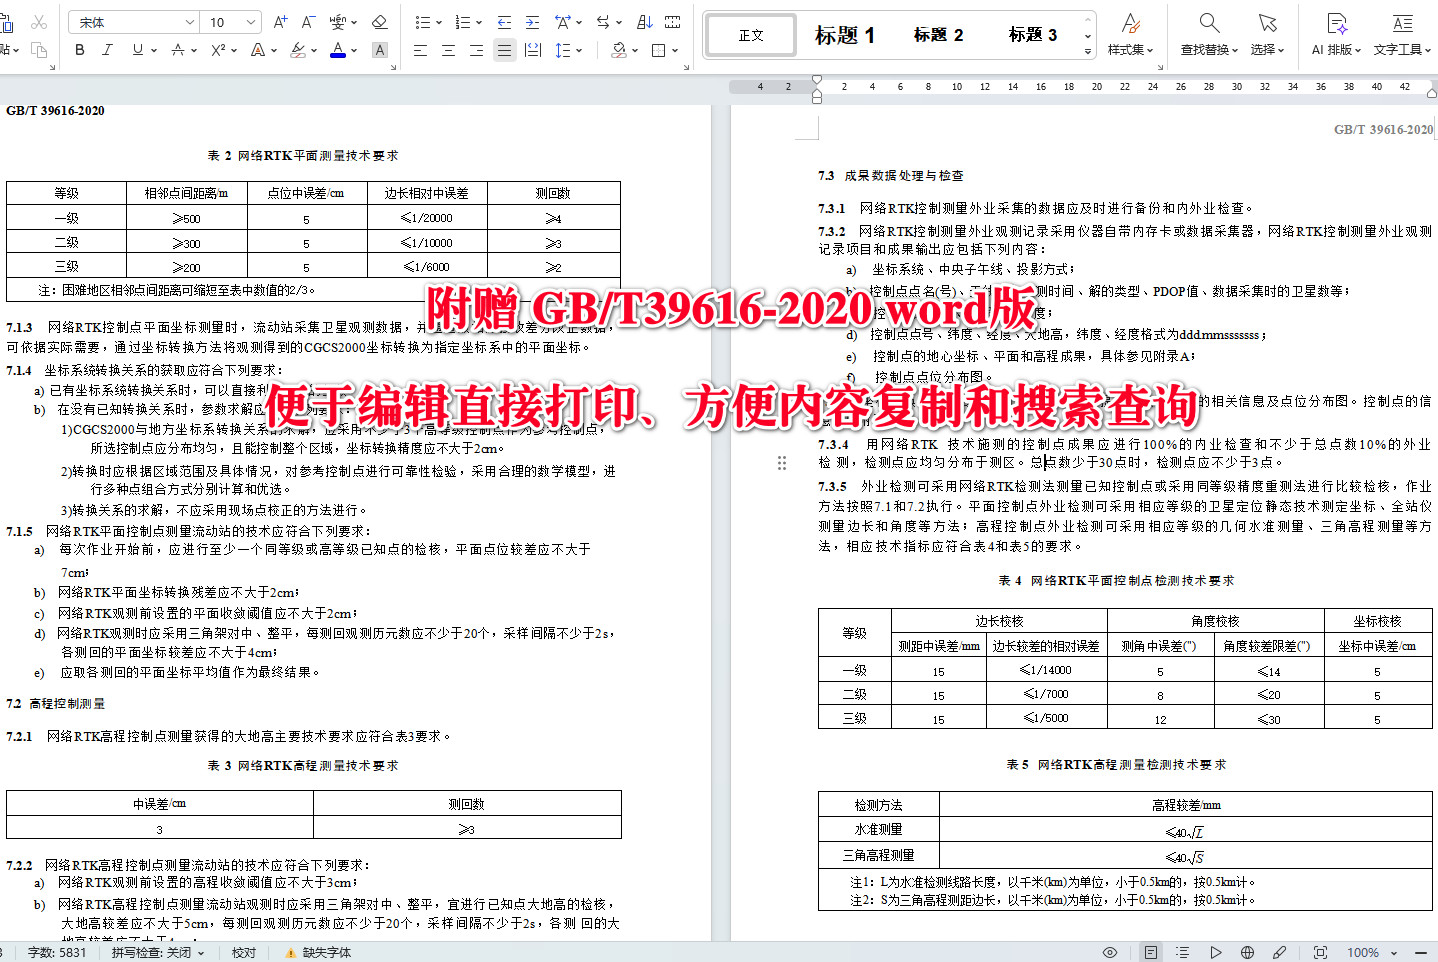Select the 正文 style
Viewport: 1438px width, 962px height.
click(751, 35)
